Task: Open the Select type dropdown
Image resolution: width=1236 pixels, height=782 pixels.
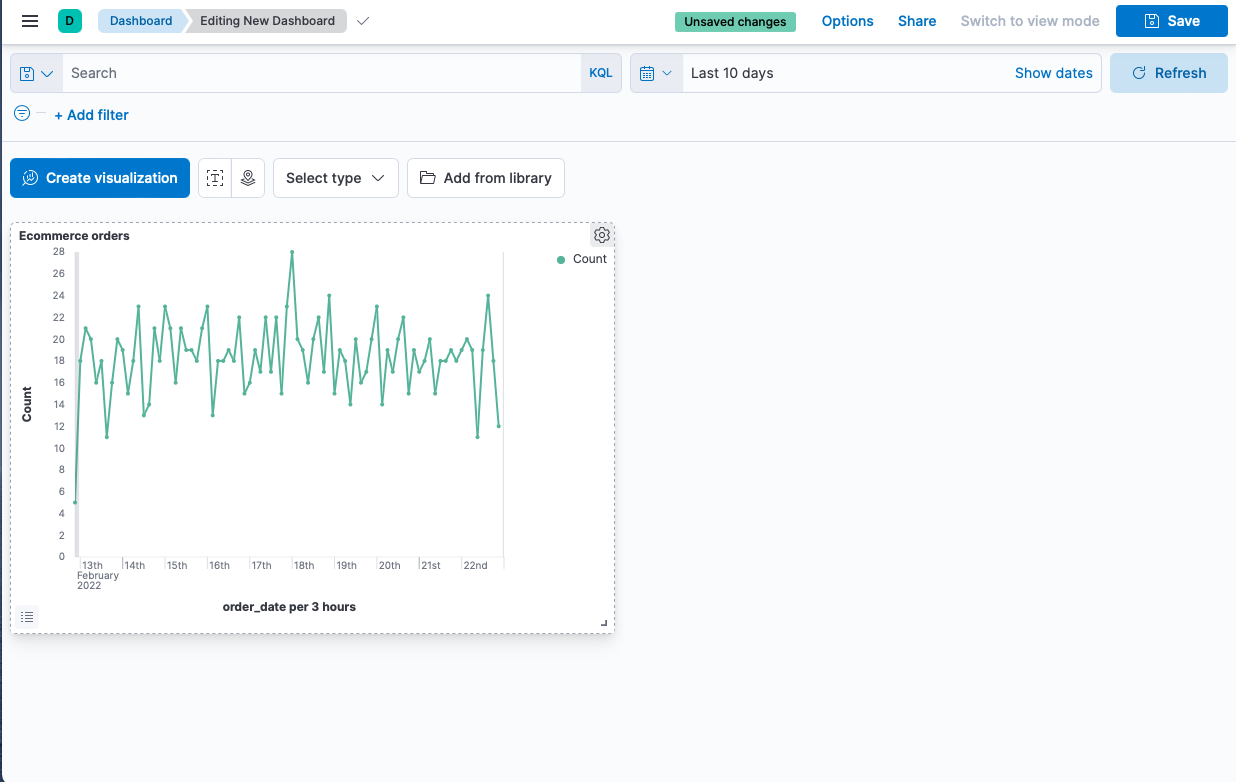Action: pyautogui.click(x=335, y=177)
